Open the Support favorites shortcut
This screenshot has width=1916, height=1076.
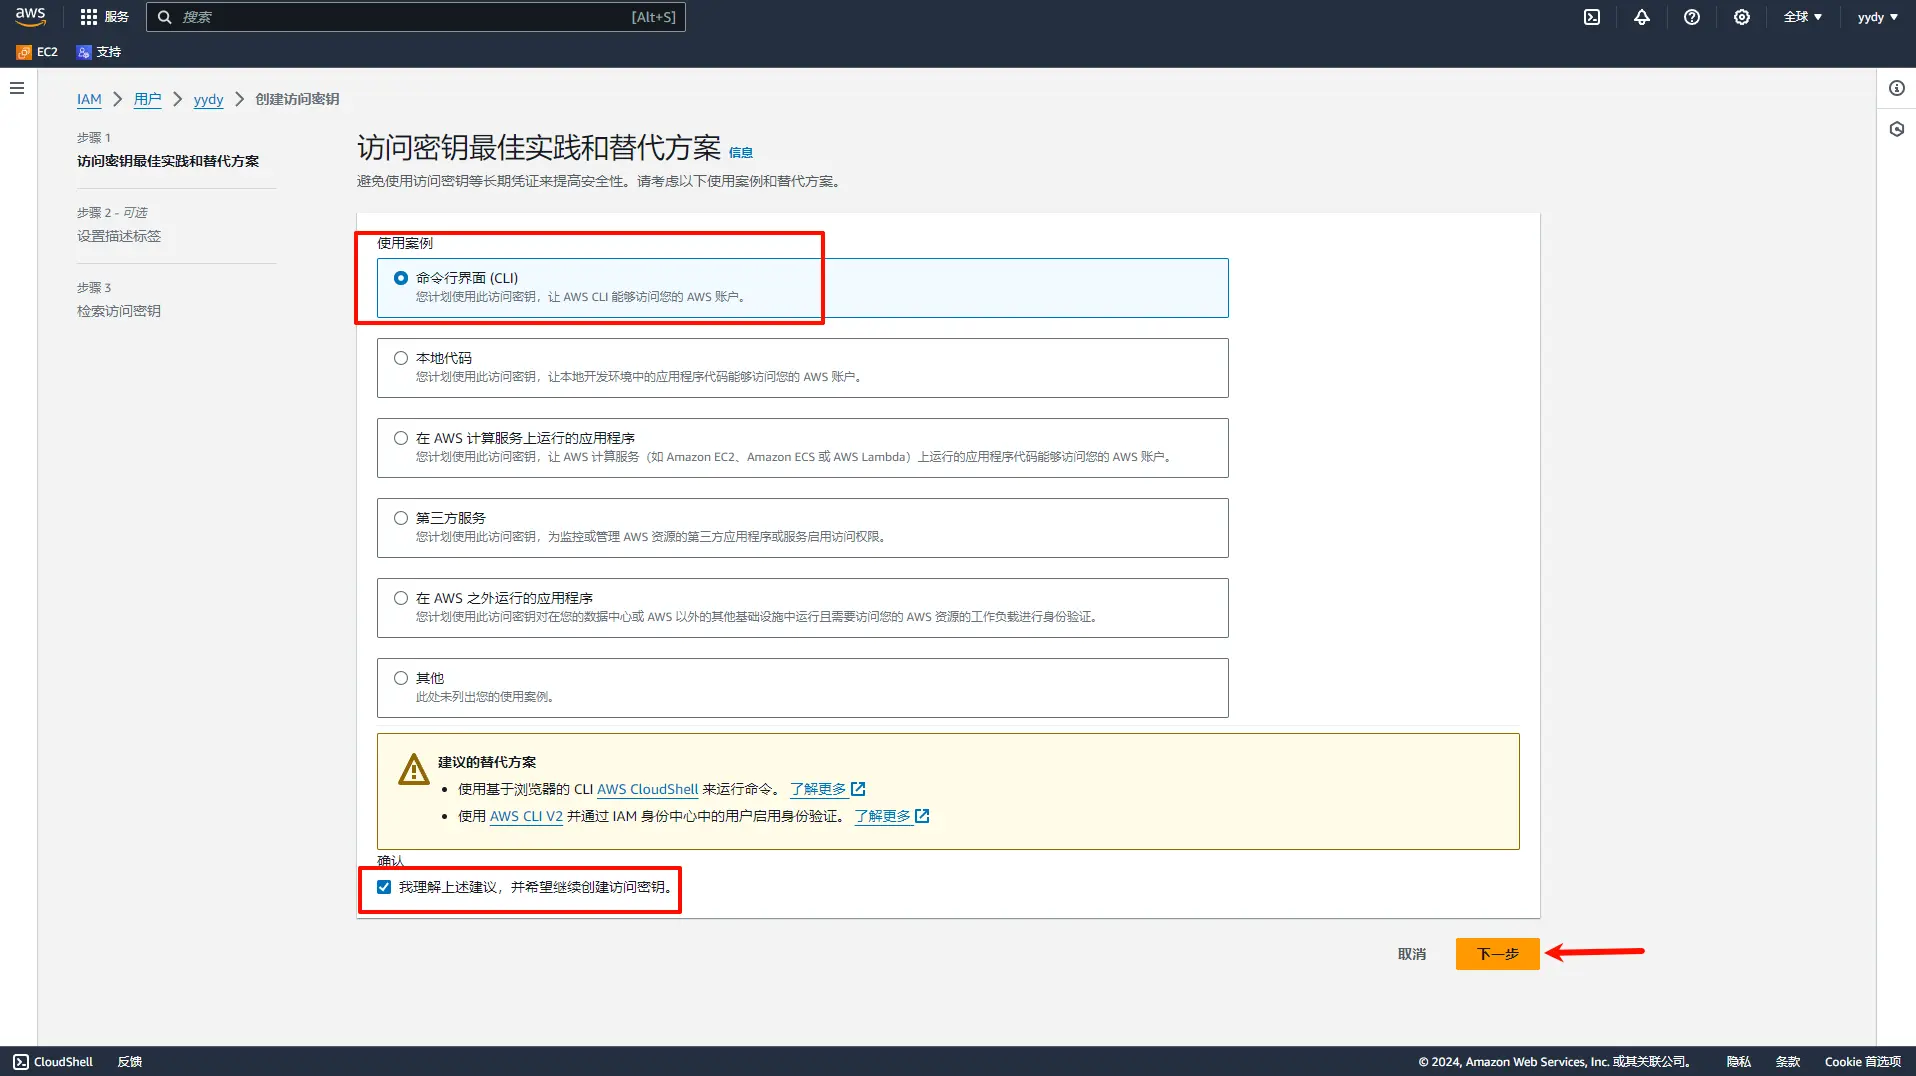[x=99, y=52]
